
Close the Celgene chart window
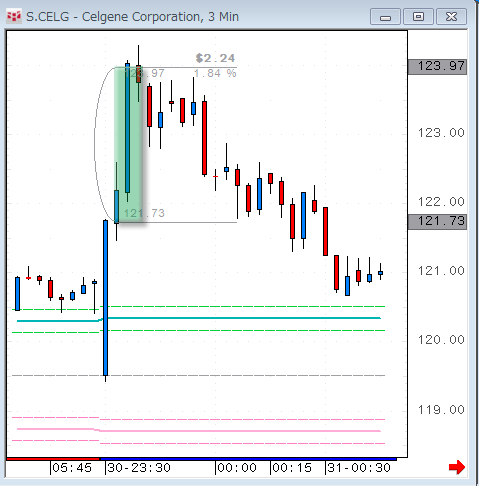click(x=451, y=17)
